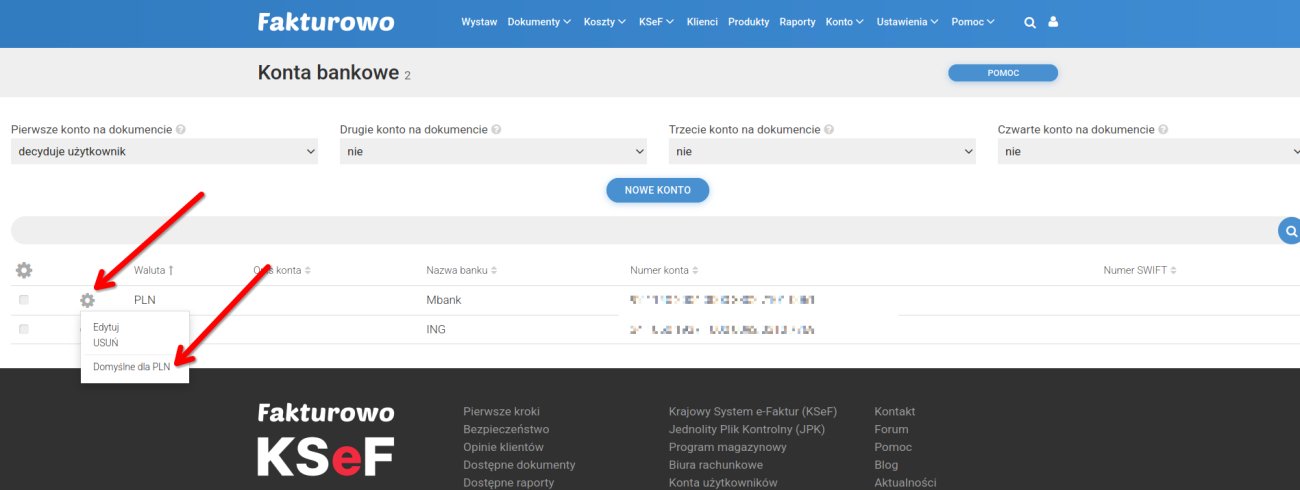
Task: Expand the Konto menu
Action: 844,22
